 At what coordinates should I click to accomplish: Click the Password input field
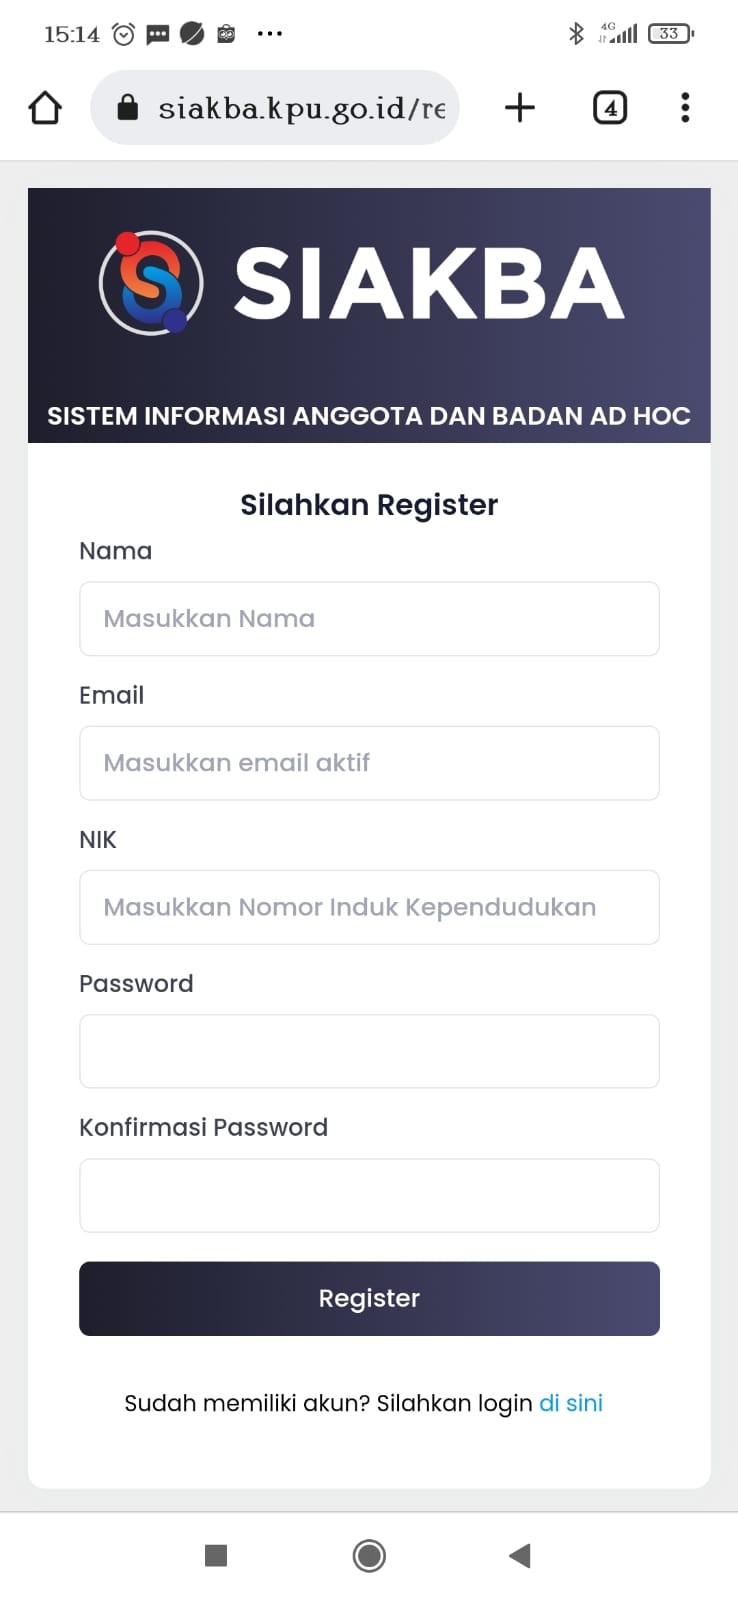point(369,1051)
